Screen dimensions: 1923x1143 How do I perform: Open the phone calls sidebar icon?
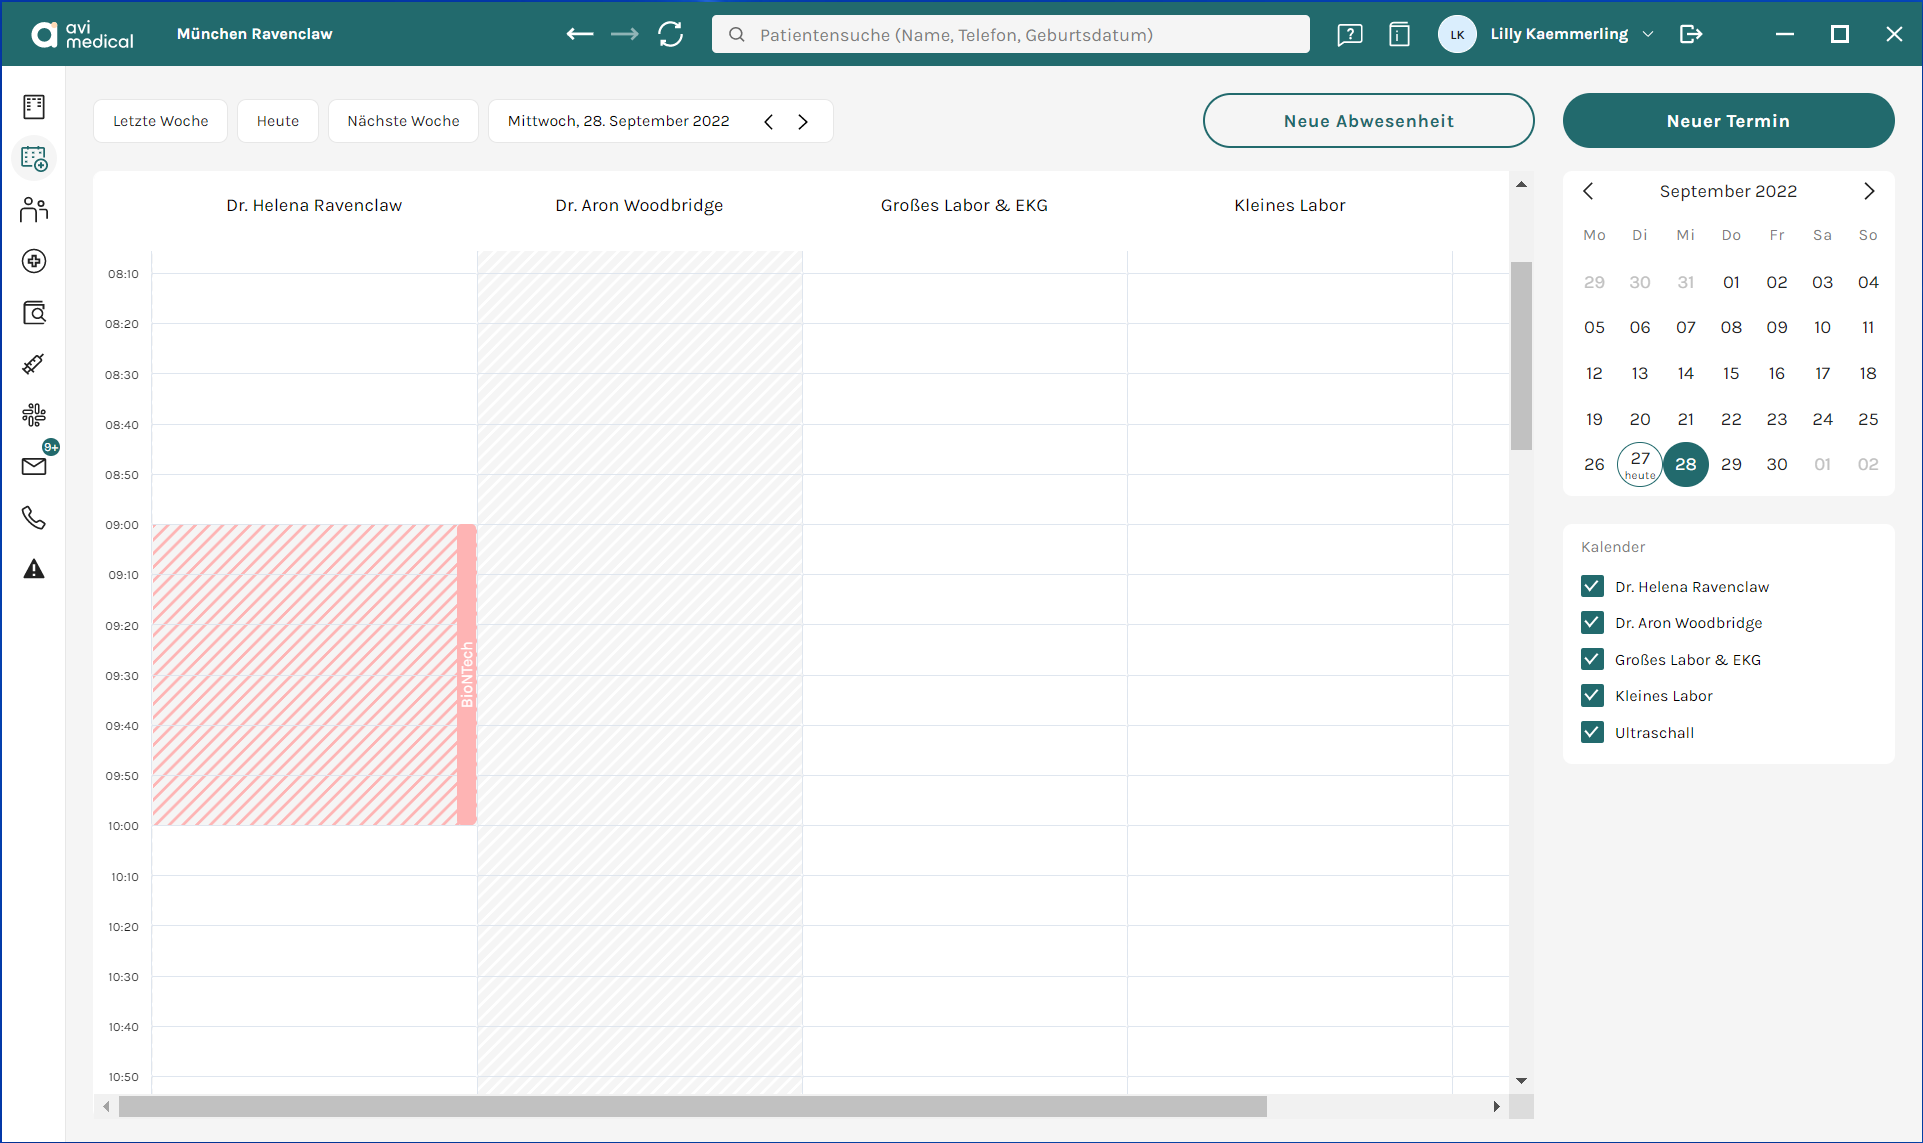34,518
